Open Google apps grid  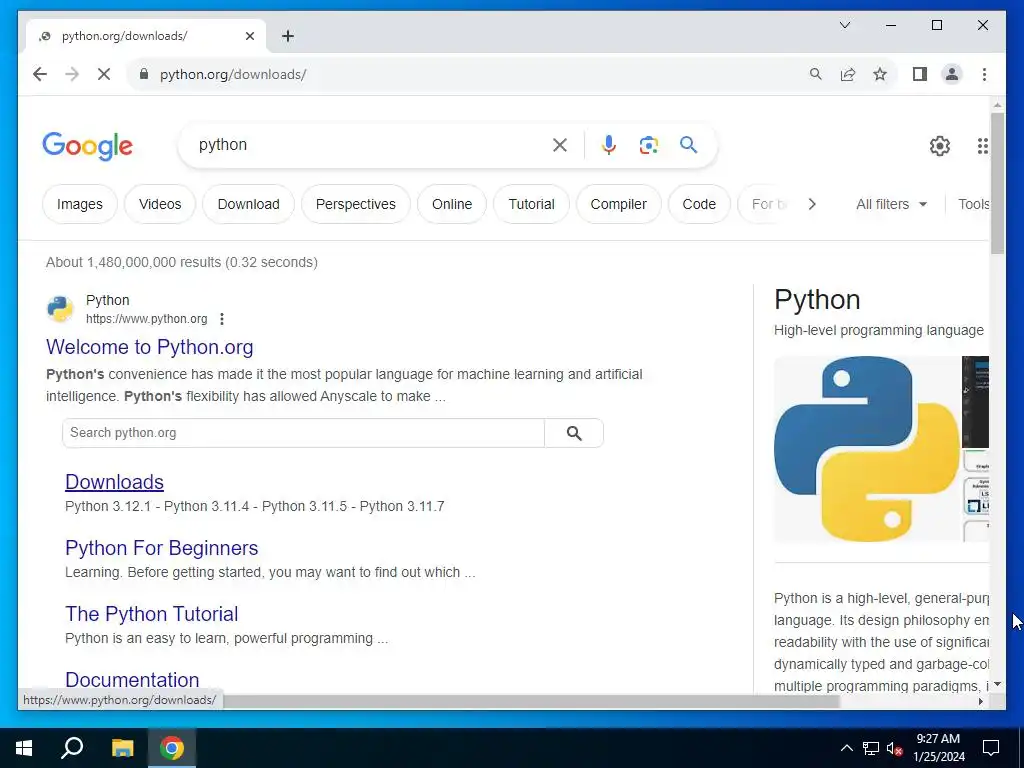(x=982, y=146)
